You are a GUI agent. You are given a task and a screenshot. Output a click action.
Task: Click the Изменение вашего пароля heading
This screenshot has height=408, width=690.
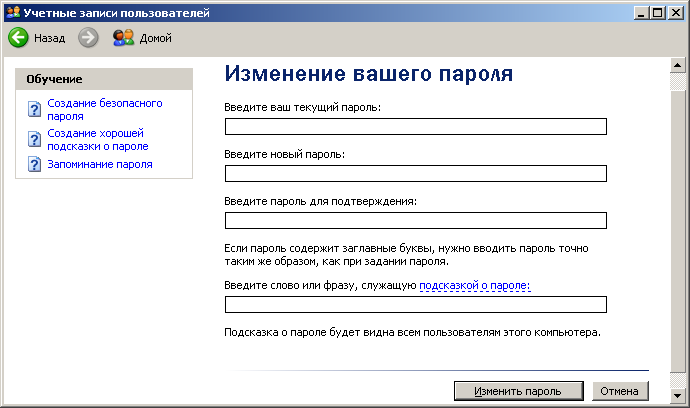(x=369, y=74)
